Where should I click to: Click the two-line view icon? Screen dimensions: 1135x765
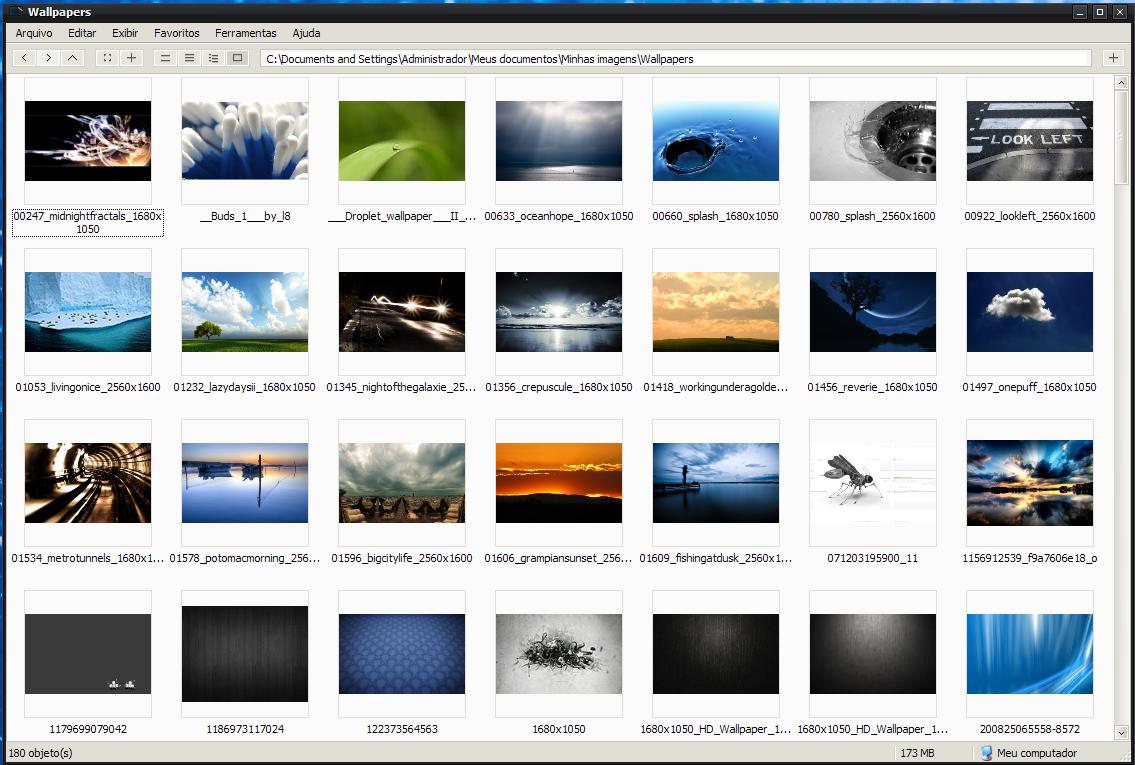tap(165, 58)
